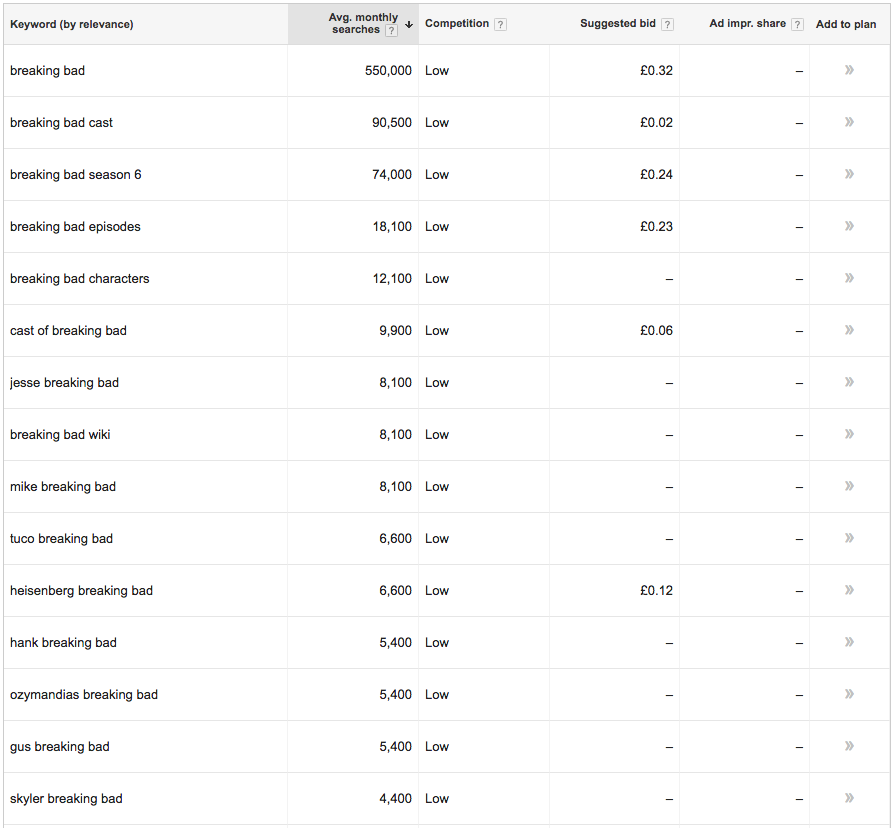Viewport: 894px width, 828px height.
Task: Click the 550,000 search volume cell
Action: pyautogui.click(x=388, y=71)
